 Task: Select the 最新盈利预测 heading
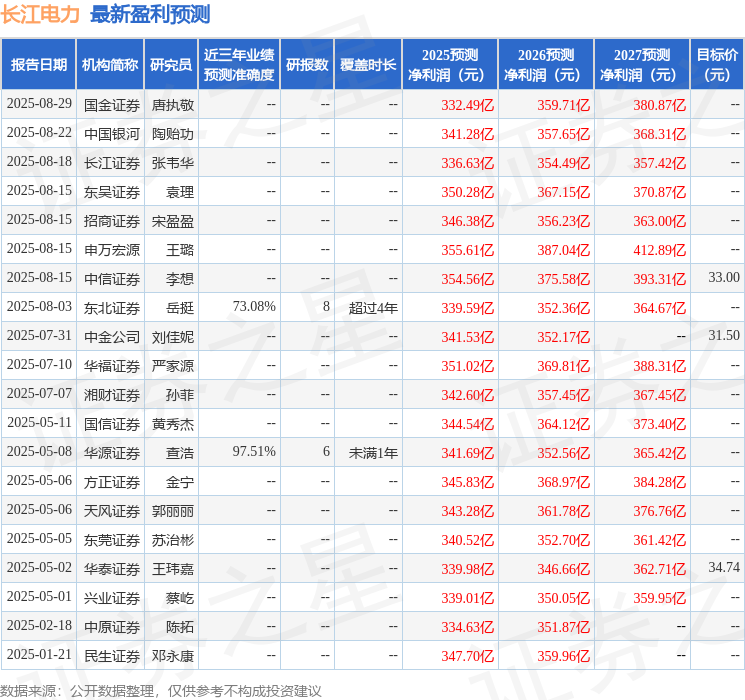150,14
